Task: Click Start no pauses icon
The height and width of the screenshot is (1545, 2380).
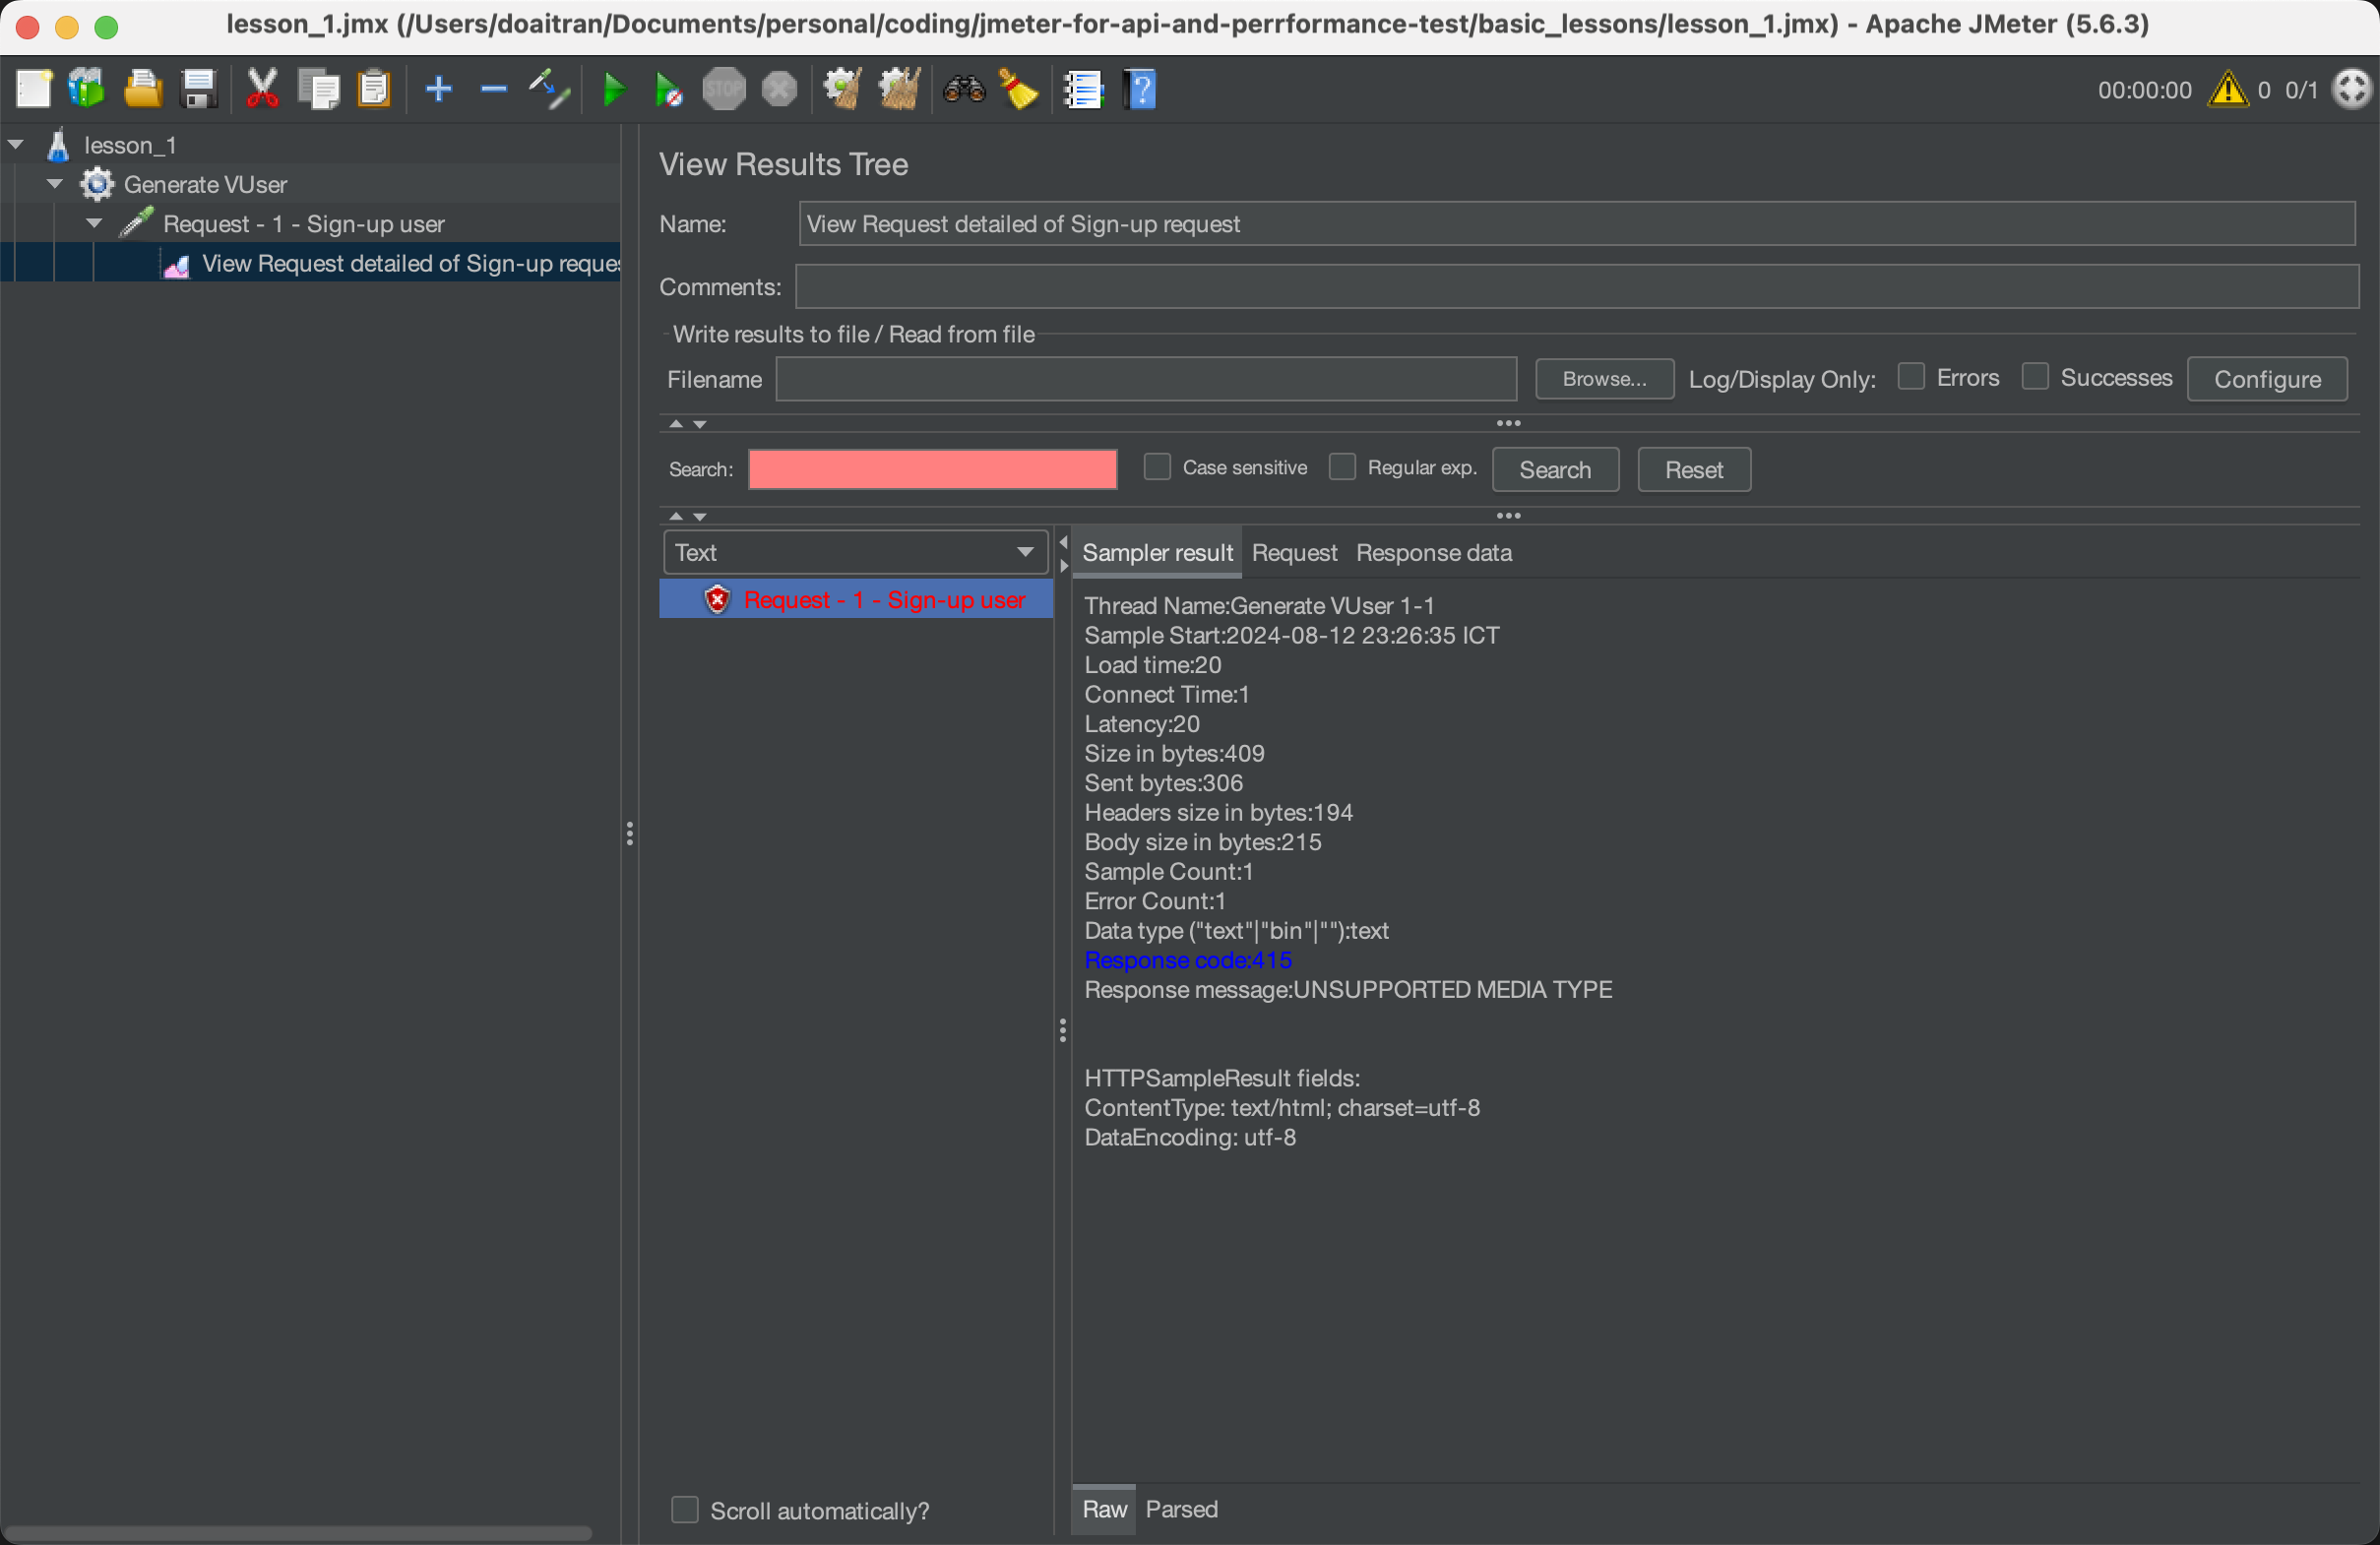Action: (x=668, y=89)
